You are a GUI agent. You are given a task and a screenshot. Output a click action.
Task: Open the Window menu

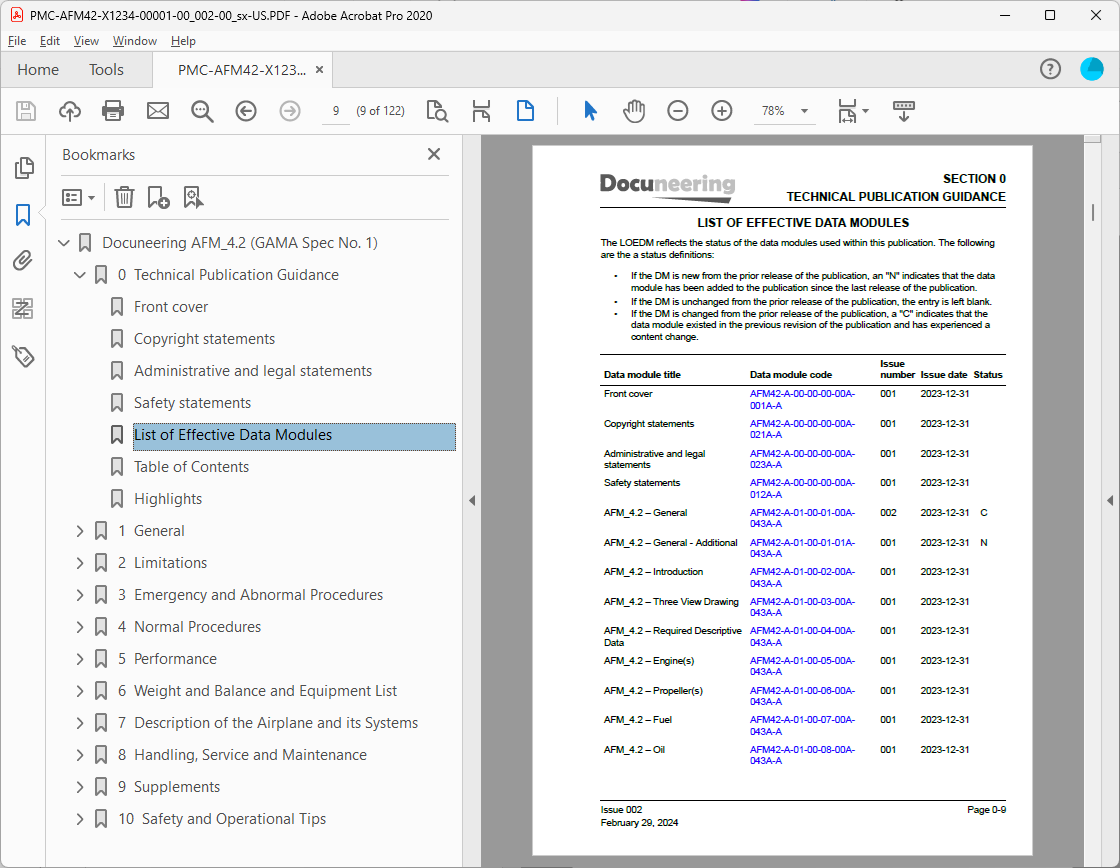(x=134, y=41)
